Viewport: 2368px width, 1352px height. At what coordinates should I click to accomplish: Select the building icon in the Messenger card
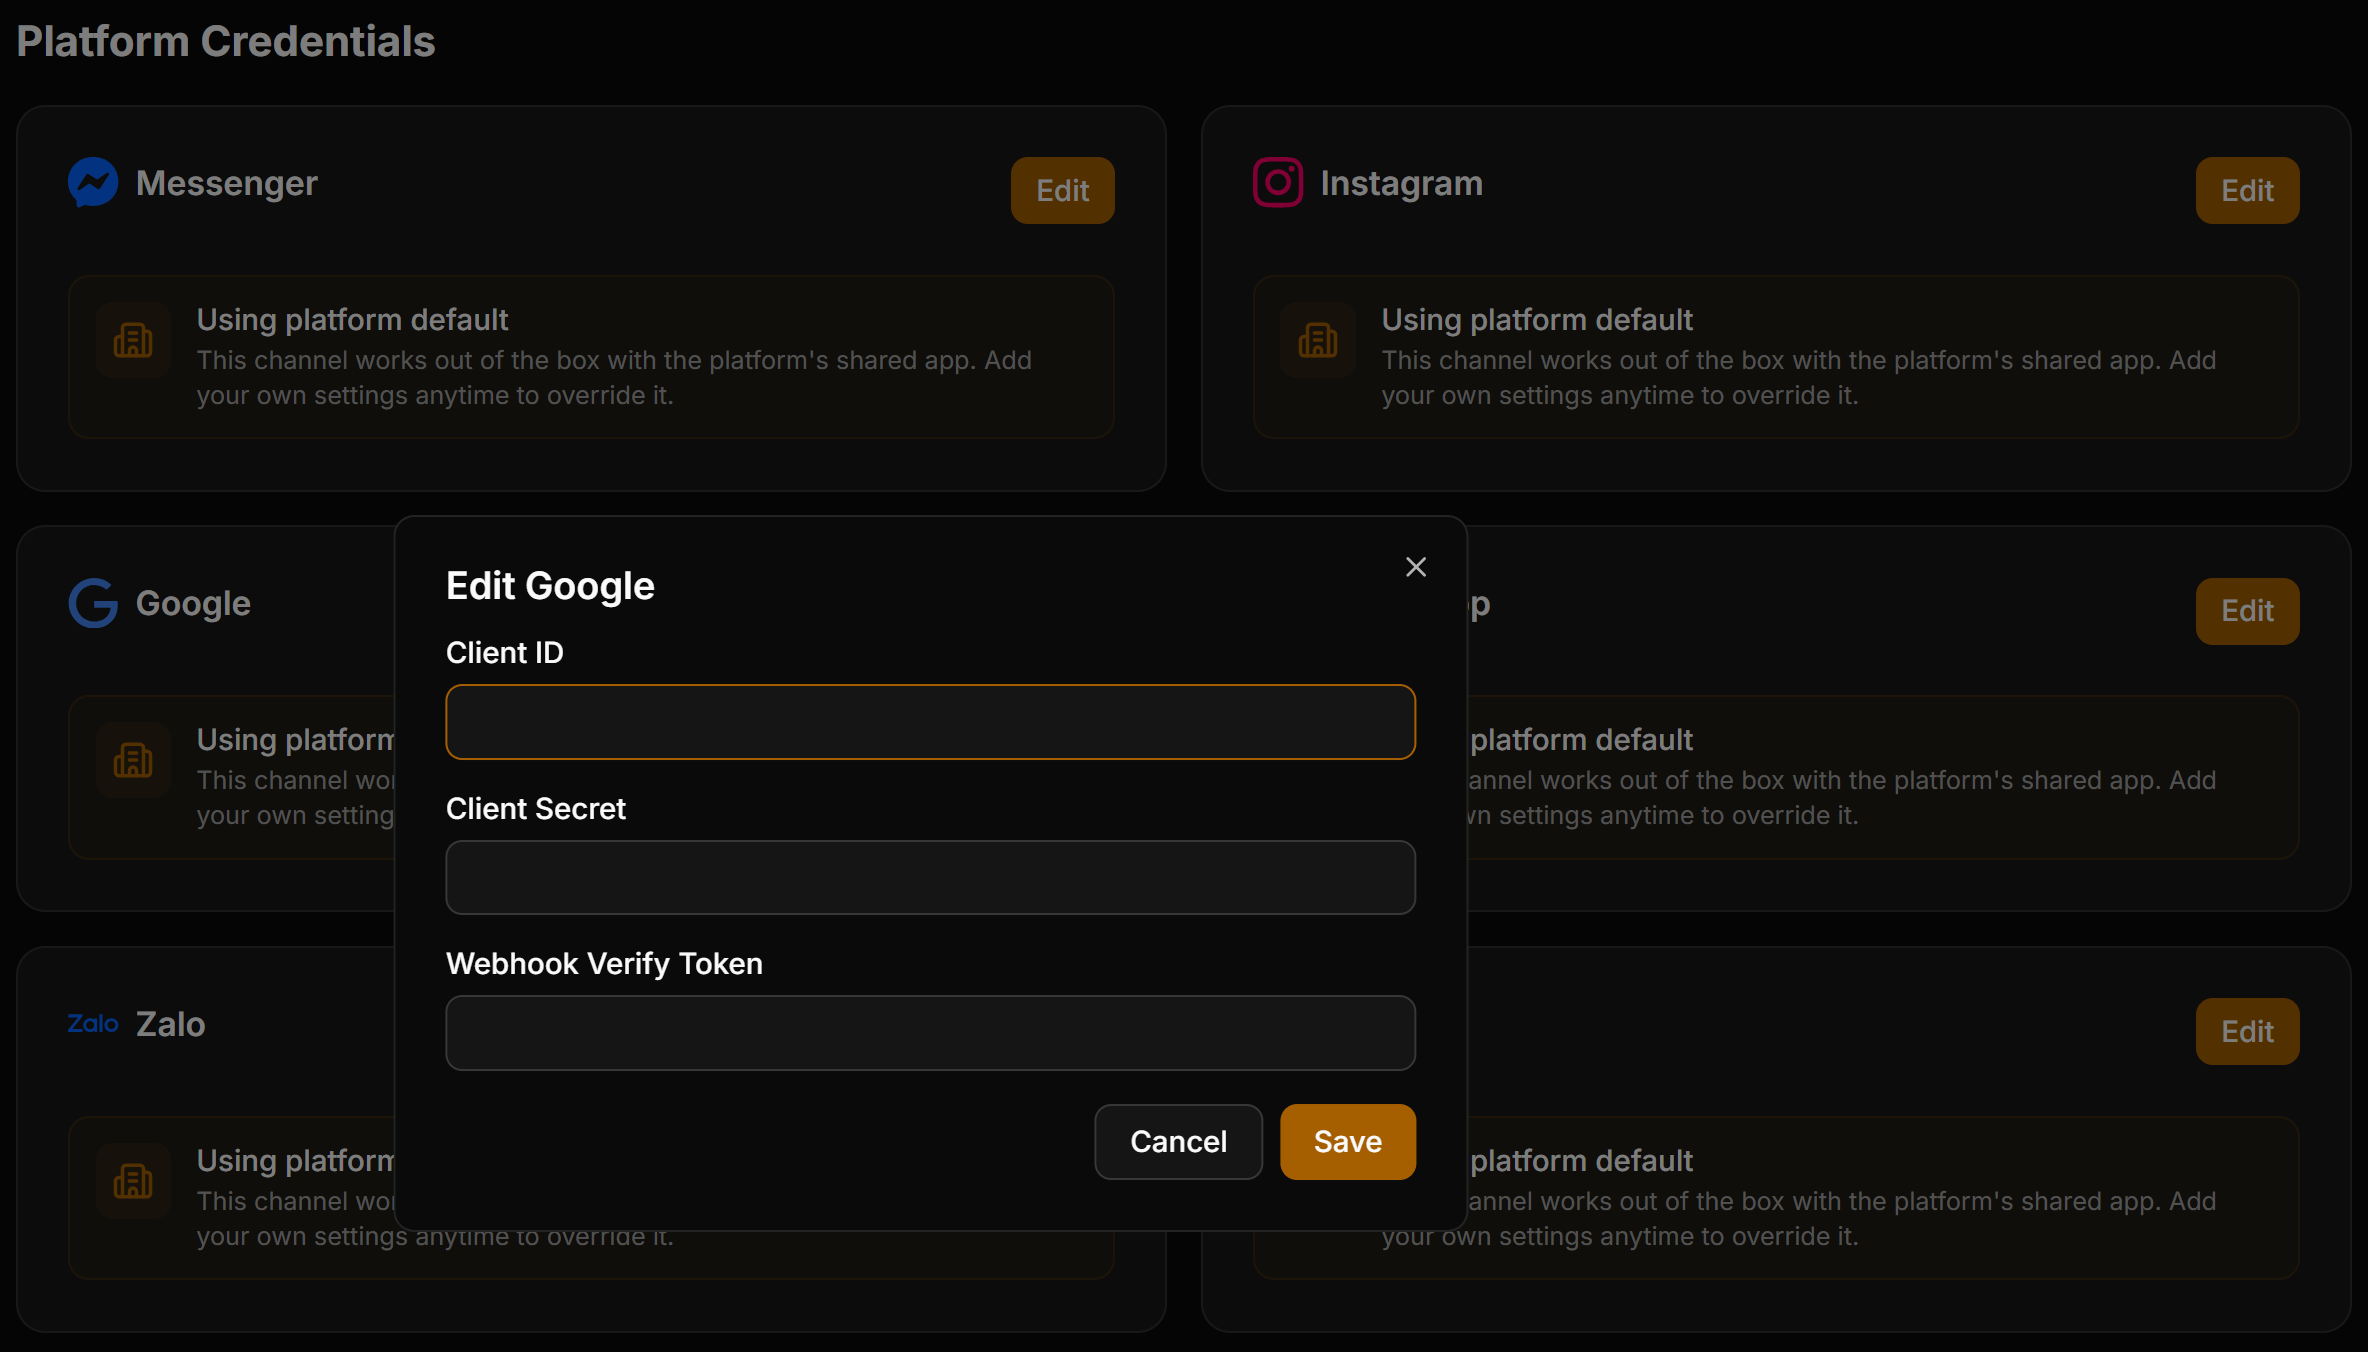[x=133, y=340]
